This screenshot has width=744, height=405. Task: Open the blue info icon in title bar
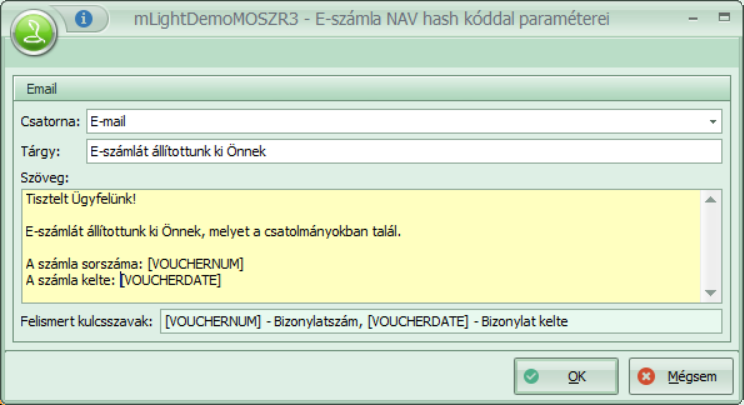pos(85,18)
